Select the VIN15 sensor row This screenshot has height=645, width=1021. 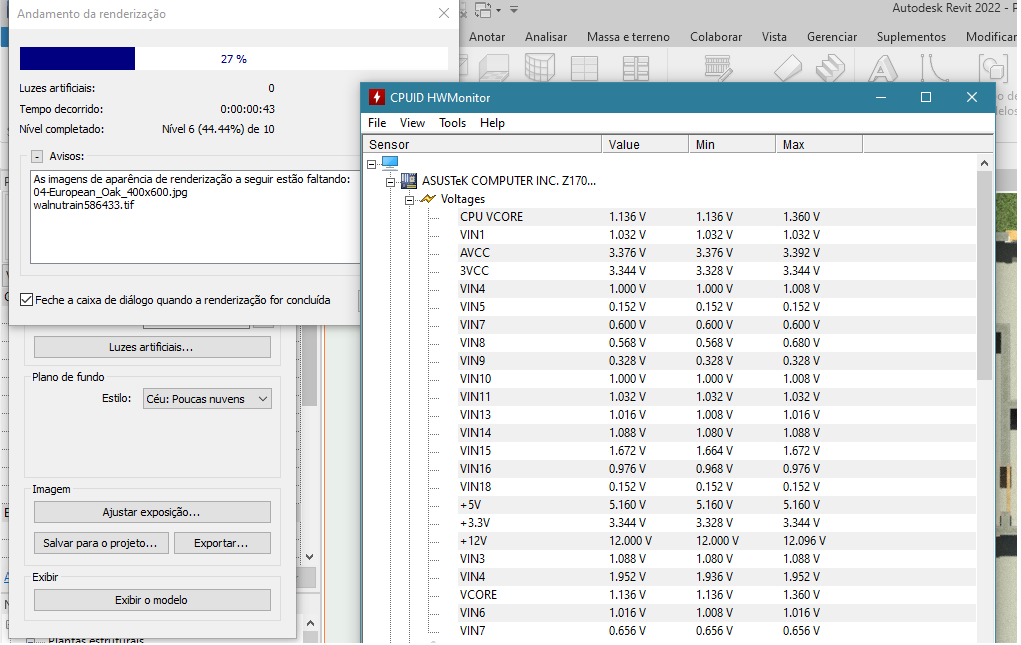pos(716,450)
